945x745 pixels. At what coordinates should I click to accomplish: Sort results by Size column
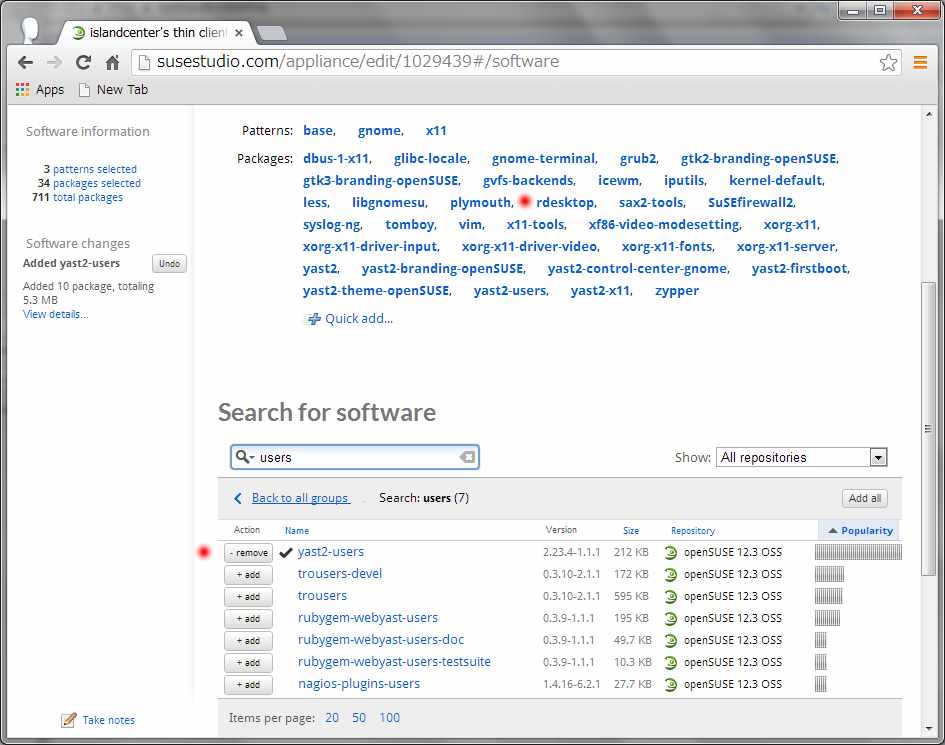631,530
